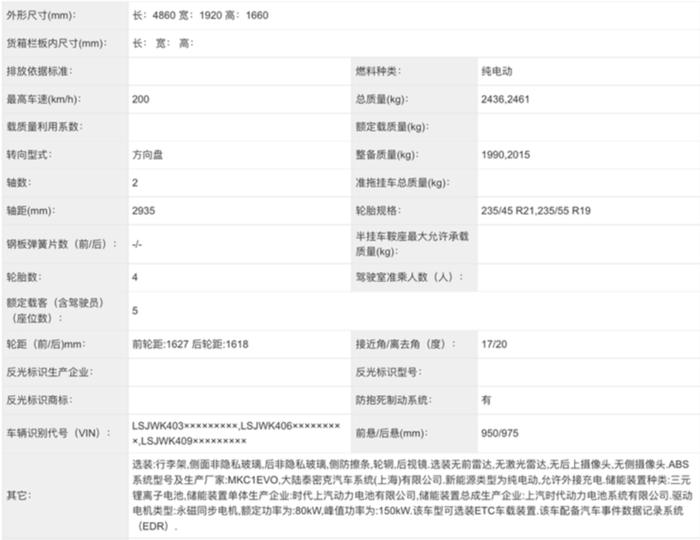The width and height of the screenshot is (700, 540).
Task: Click the leaf spring value -/-
Action: tap(137, 244)
